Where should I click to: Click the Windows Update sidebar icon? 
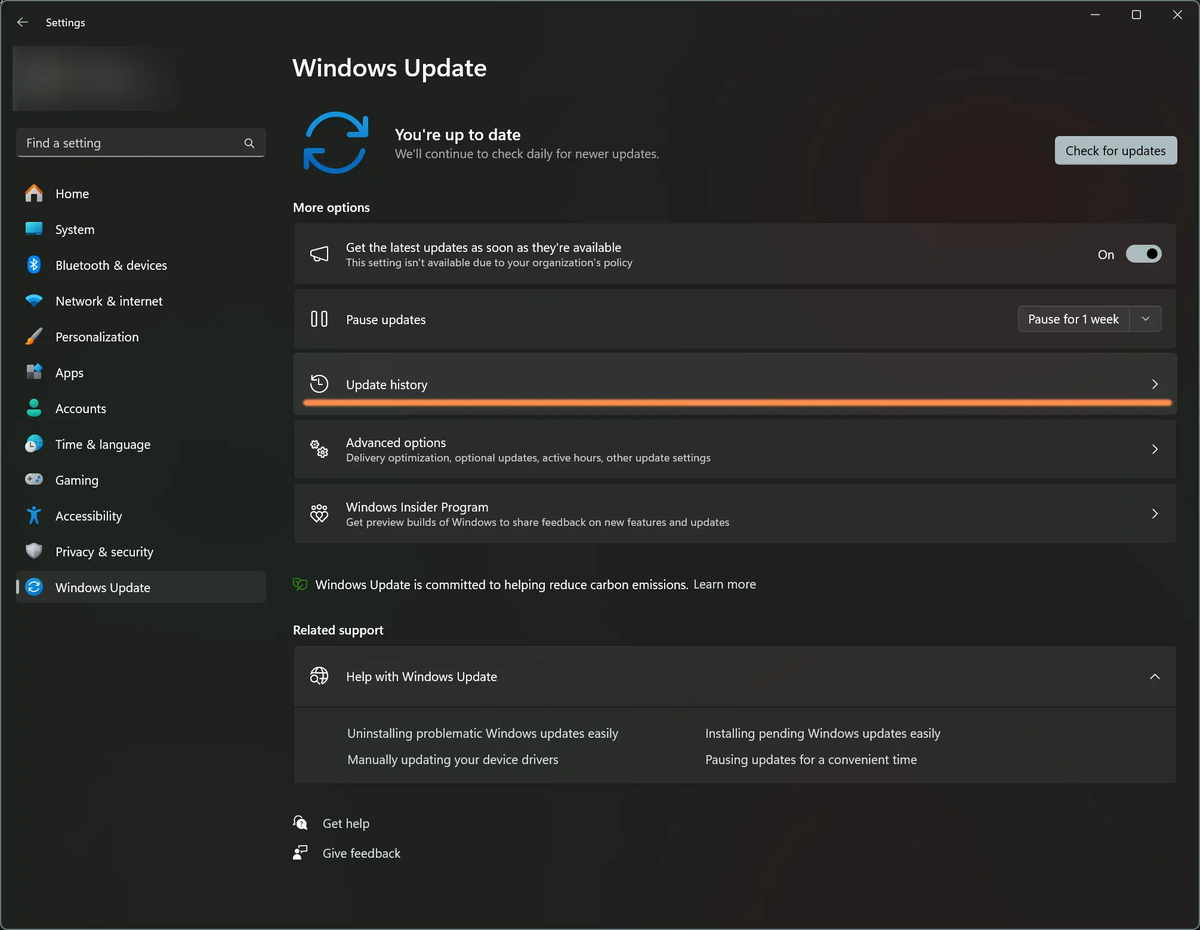[x=34, y=587]
